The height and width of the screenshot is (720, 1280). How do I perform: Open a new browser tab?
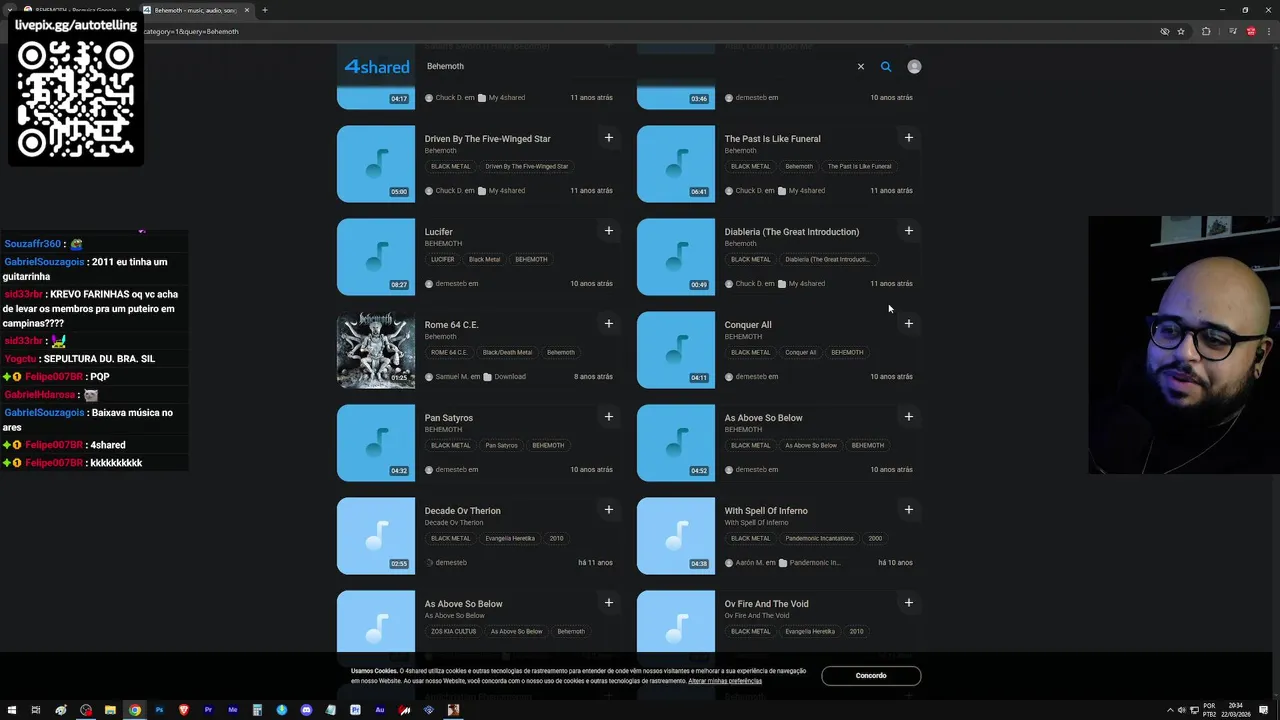pos(265,10)
